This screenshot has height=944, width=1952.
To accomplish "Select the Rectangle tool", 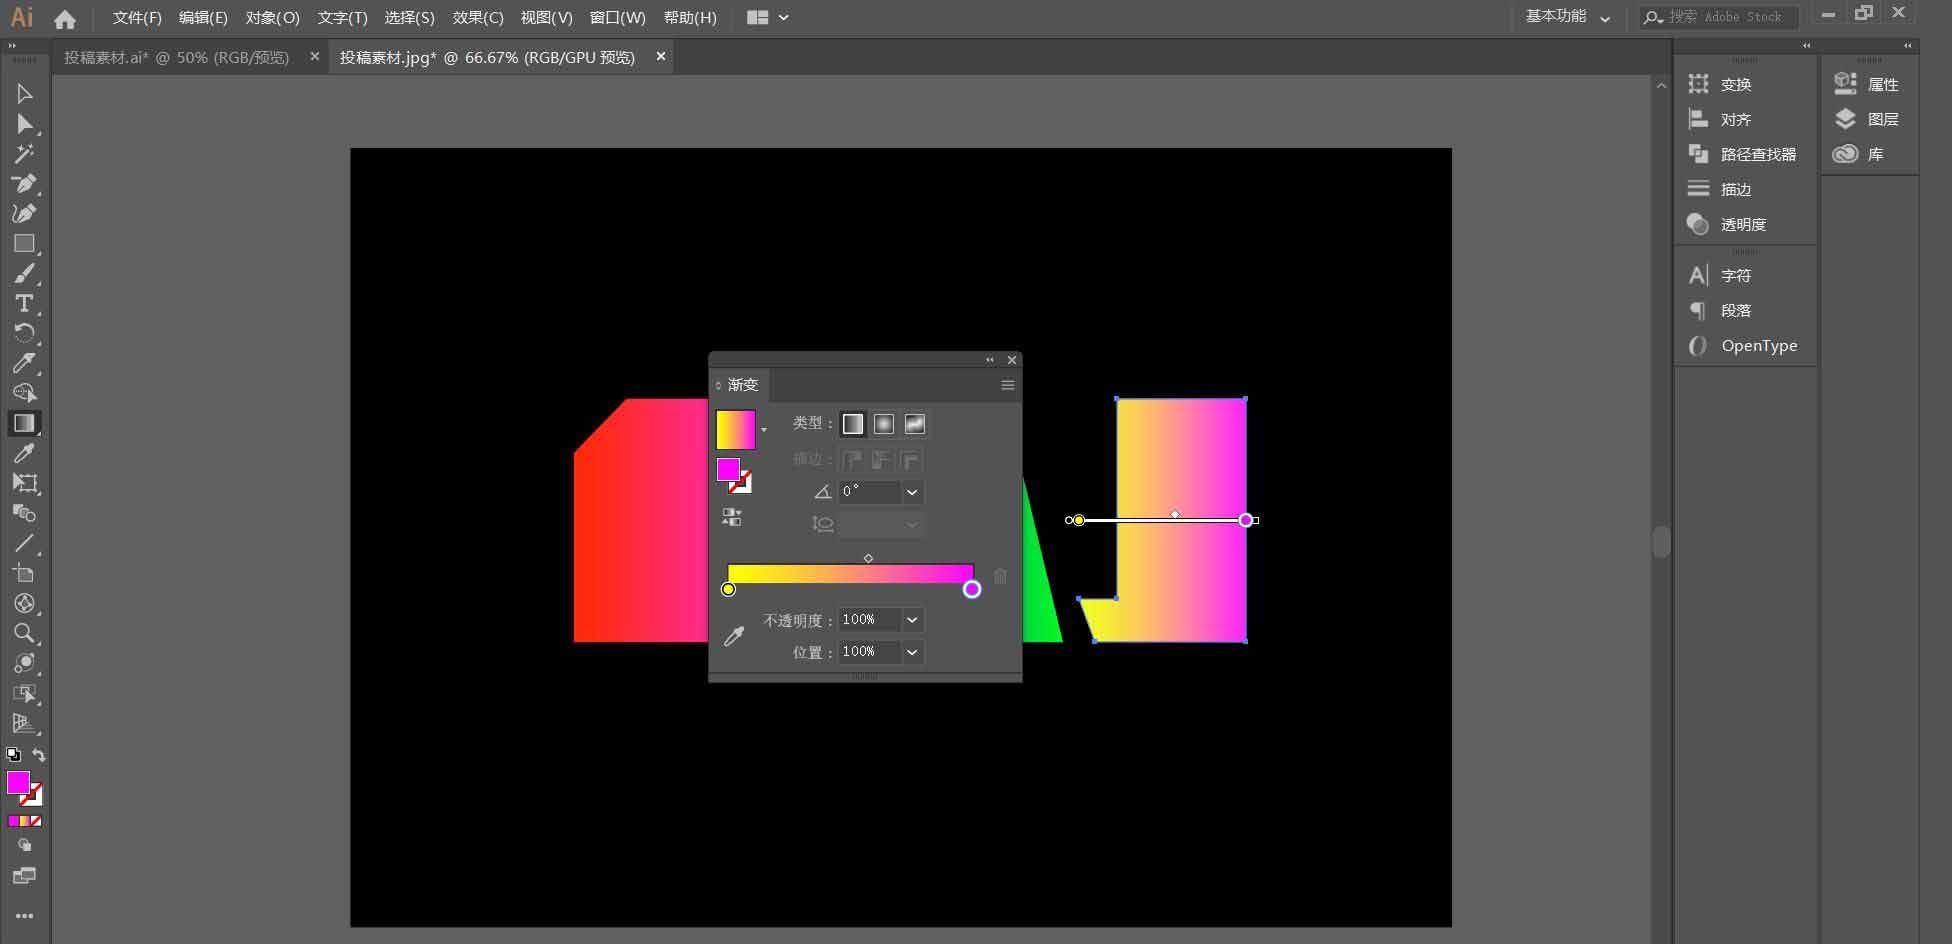I will coord(24,243).
